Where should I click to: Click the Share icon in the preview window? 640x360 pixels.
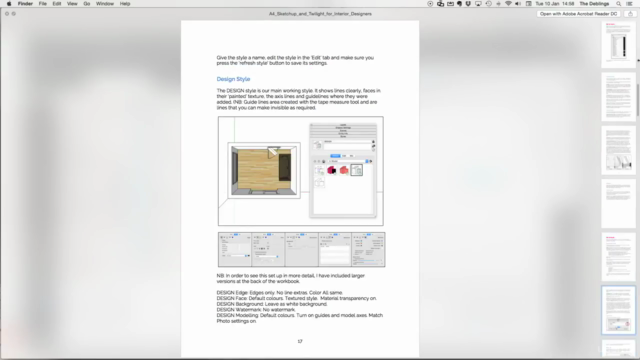pyautogui.click(x=630, y=14)
